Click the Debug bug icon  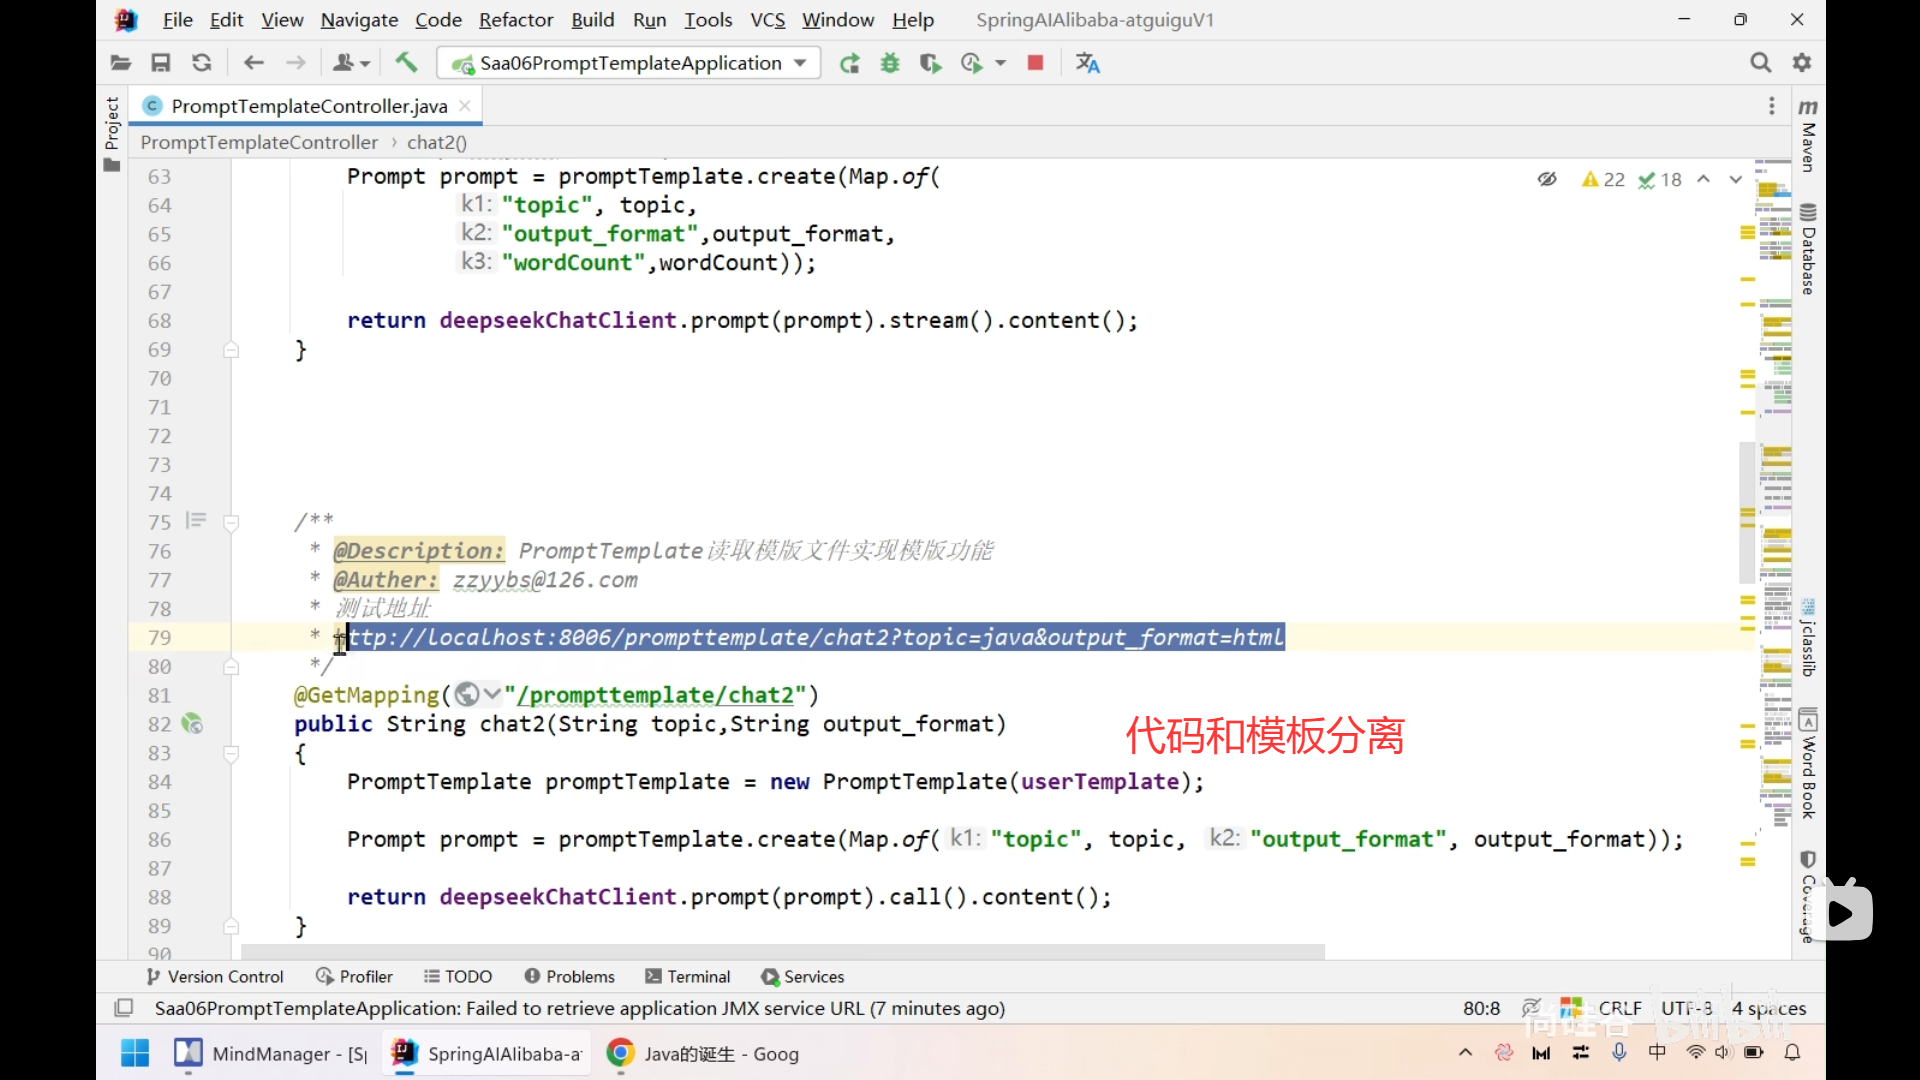[x=889, y=63]
